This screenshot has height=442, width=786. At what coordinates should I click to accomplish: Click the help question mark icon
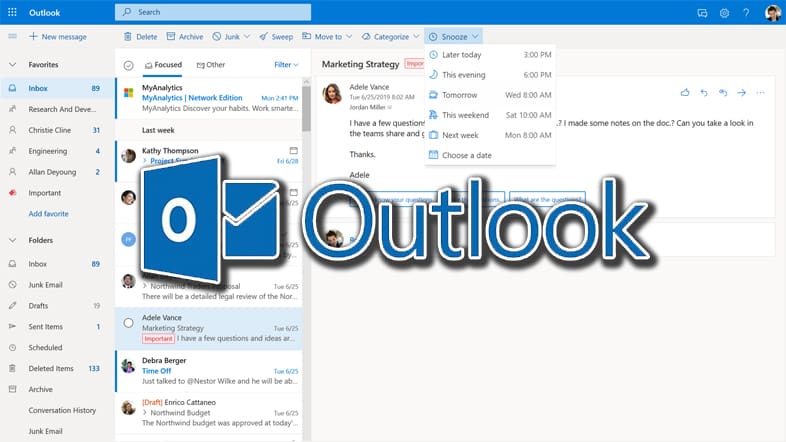pyautogui.click(x=746, y=13)
